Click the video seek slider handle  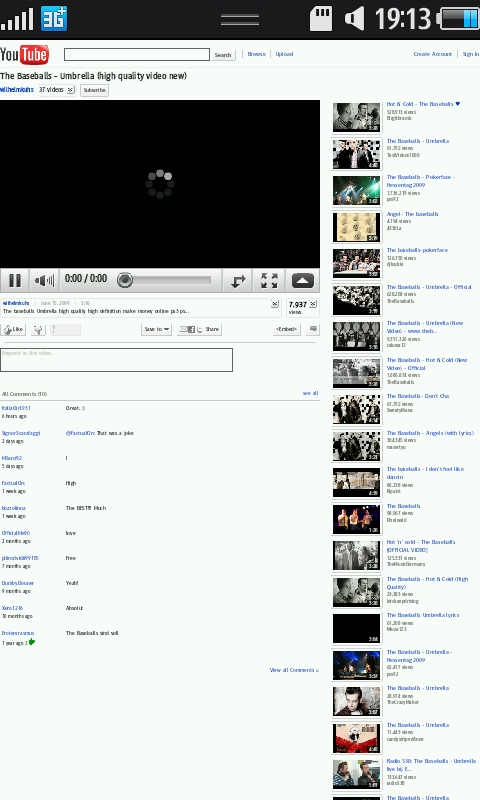[x=125, y=280]
